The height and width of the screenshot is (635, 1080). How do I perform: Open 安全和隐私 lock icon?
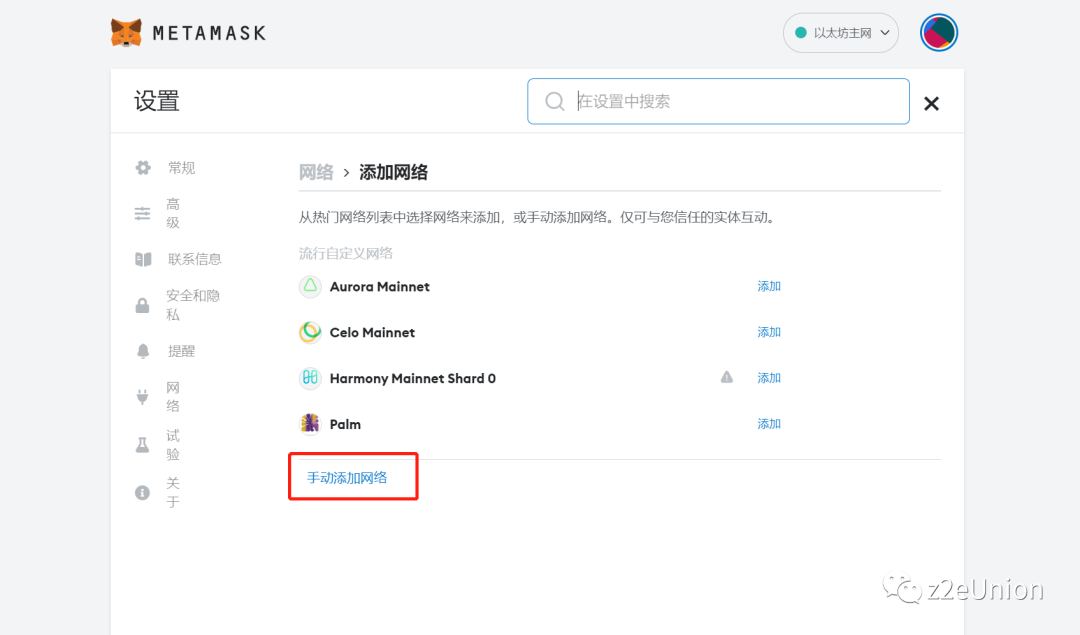pos(141,304)
